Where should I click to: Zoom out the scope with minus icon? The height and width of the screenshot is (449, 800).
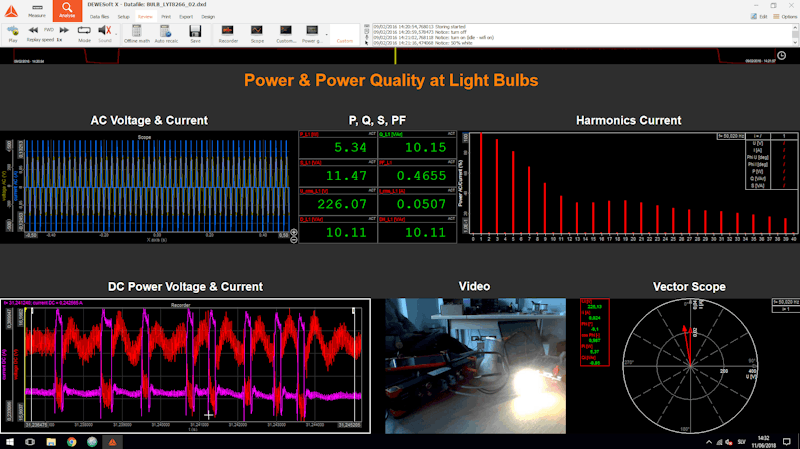pyautogui.click(x=294, y=240)
